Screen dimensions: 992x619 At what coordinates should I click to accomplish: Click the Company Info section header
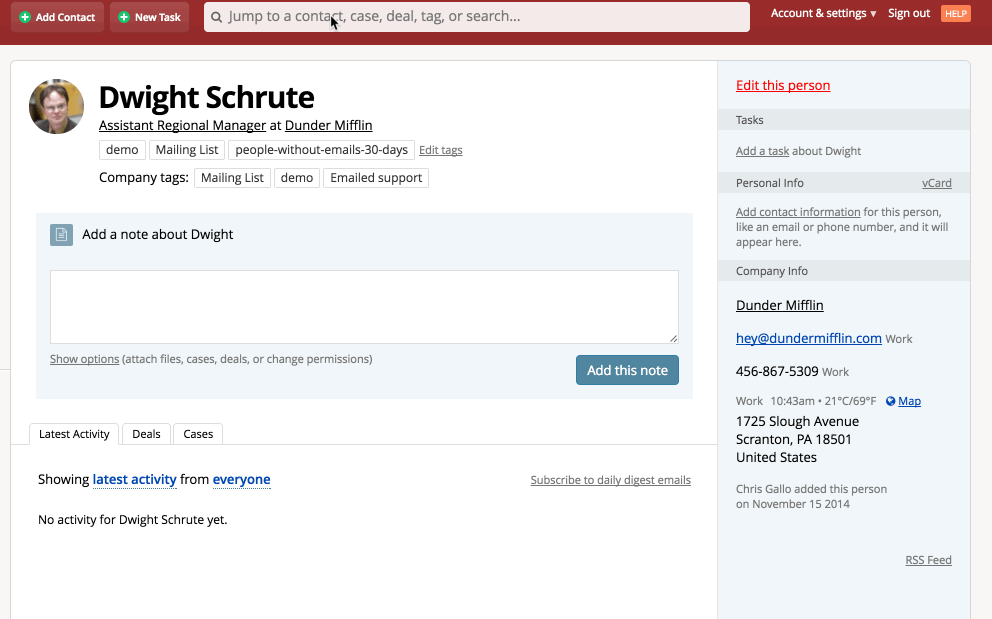coord(843,271)
